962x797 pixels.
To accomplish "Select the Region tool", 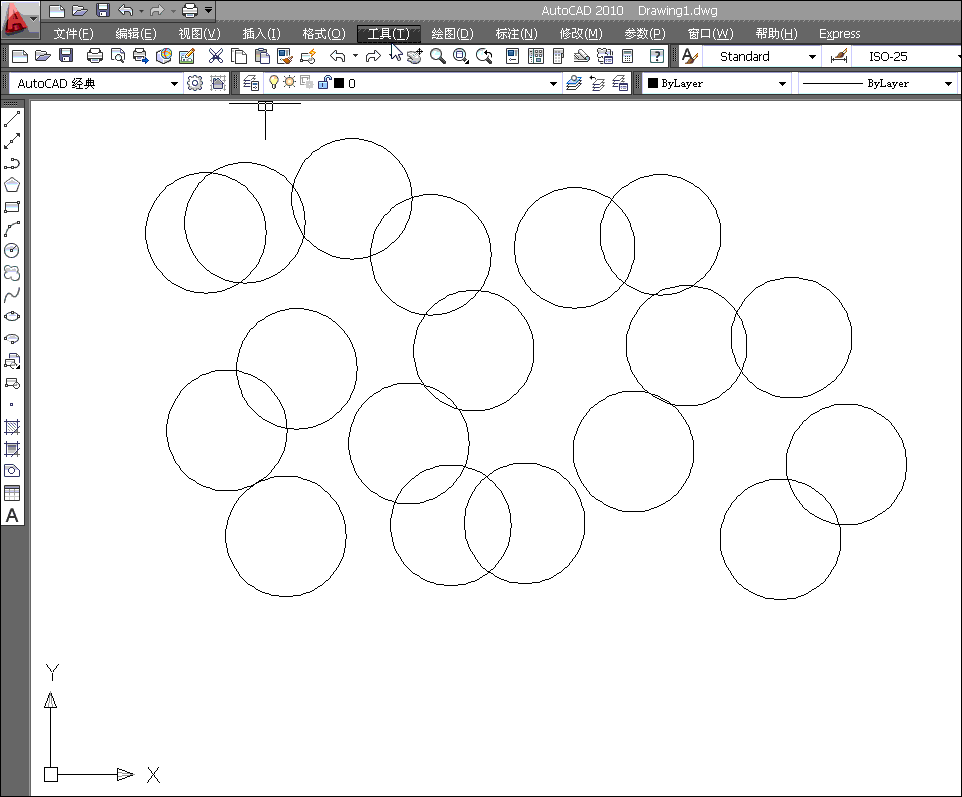I will [x=12, y=471].
